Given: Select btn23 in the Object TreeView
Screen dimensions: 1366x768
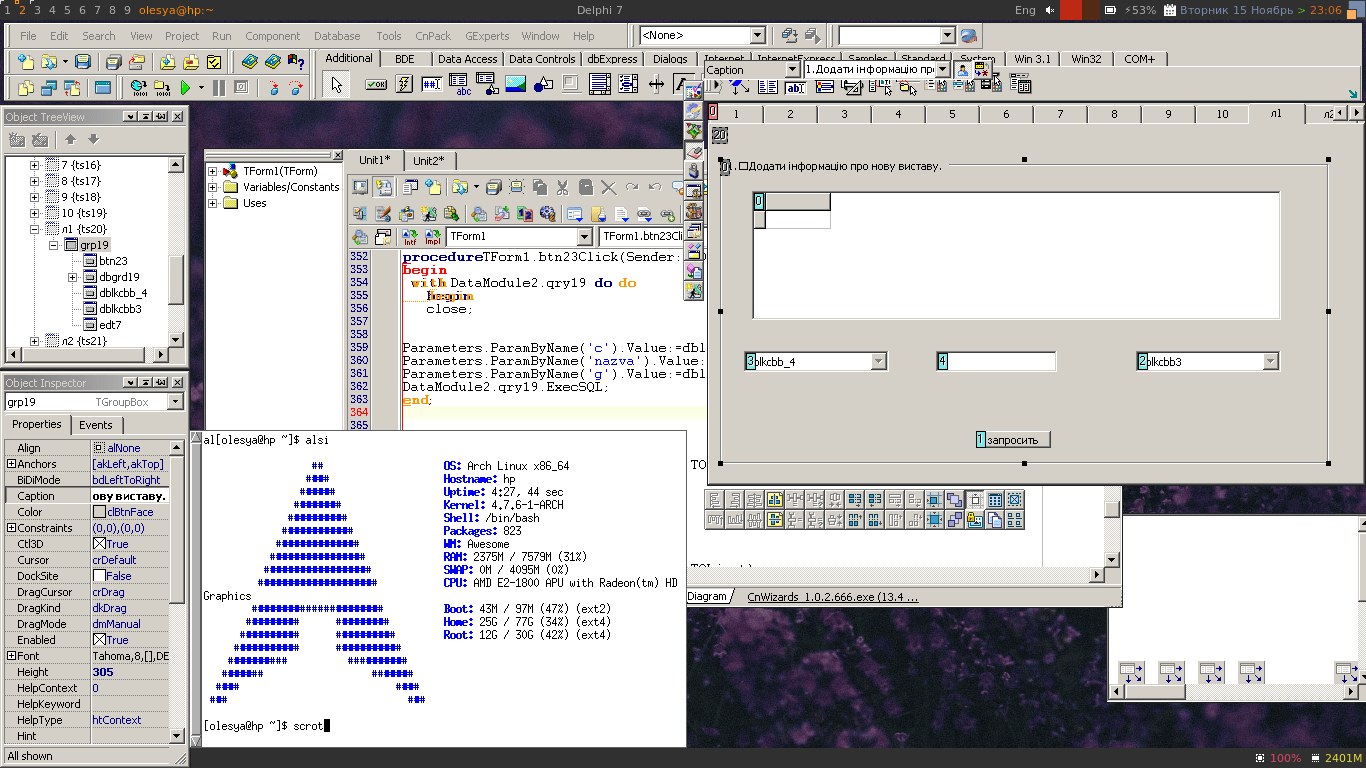Looking at the screenshot, I should pos(113,261).
